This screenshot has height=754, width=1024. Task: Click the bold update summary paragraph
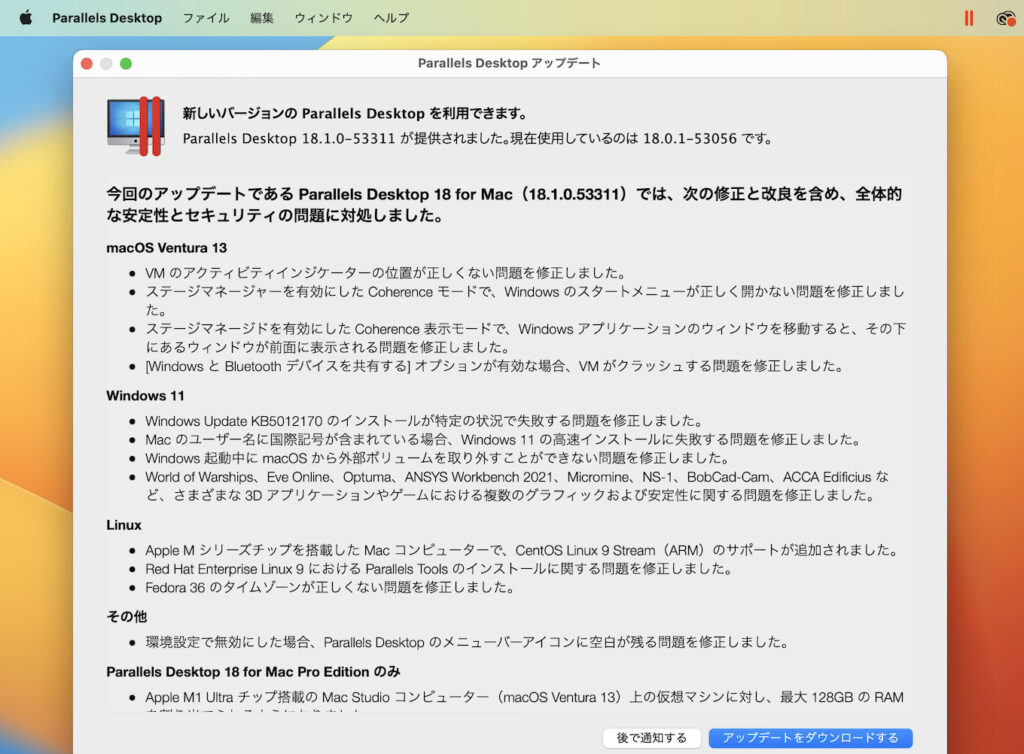[x=504, y=204]
